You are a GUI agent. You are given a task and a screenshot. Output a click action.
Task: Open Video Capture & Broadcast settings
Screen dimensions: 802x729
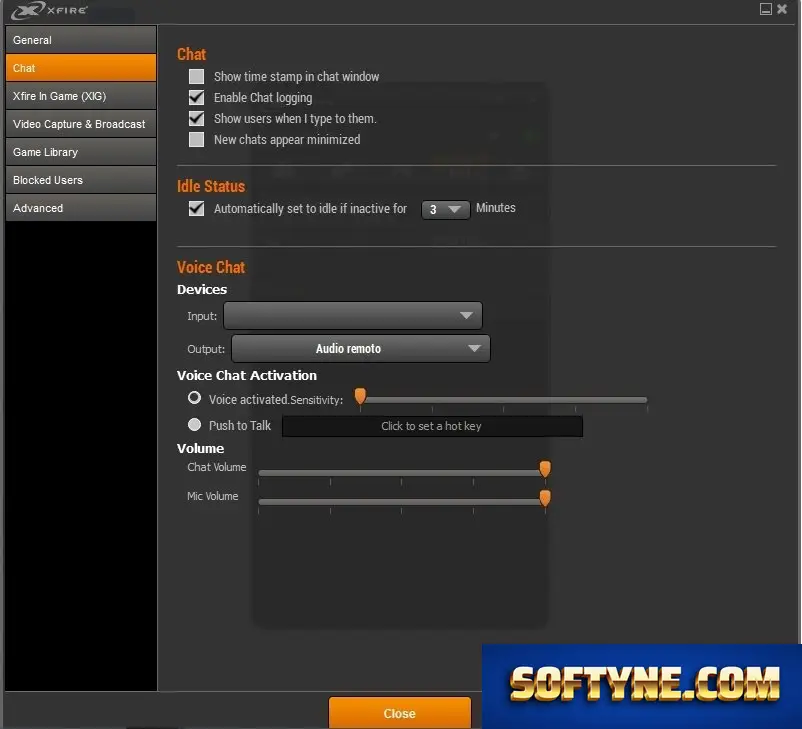point(81,124)
